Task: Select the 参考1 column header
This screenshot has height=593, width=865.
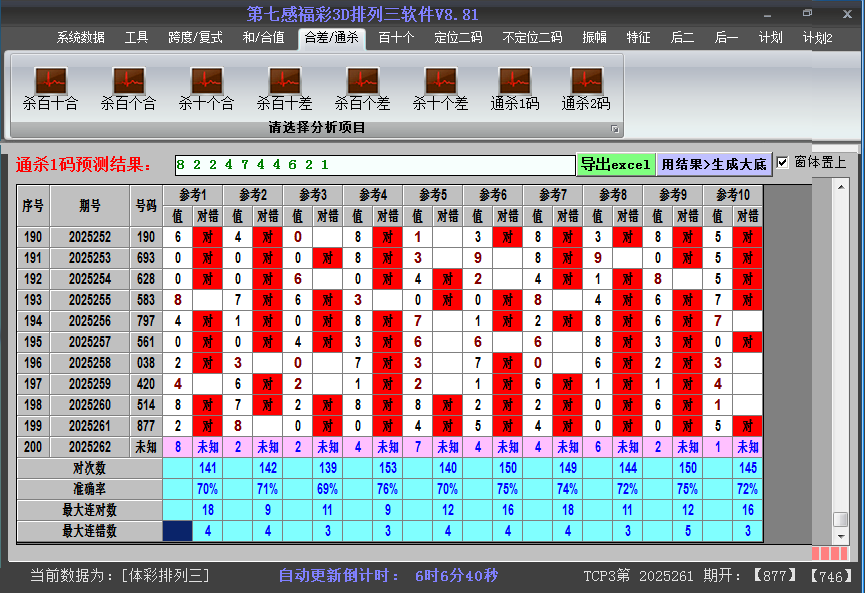Action: pyautogui.click(x=193, y=194)
